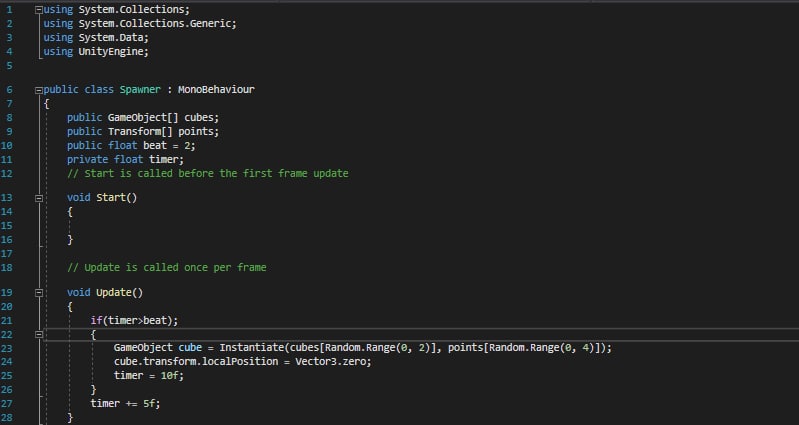799x425 pixels.
Task: Click line number 21 in the gutter
Action: [7, 321]
